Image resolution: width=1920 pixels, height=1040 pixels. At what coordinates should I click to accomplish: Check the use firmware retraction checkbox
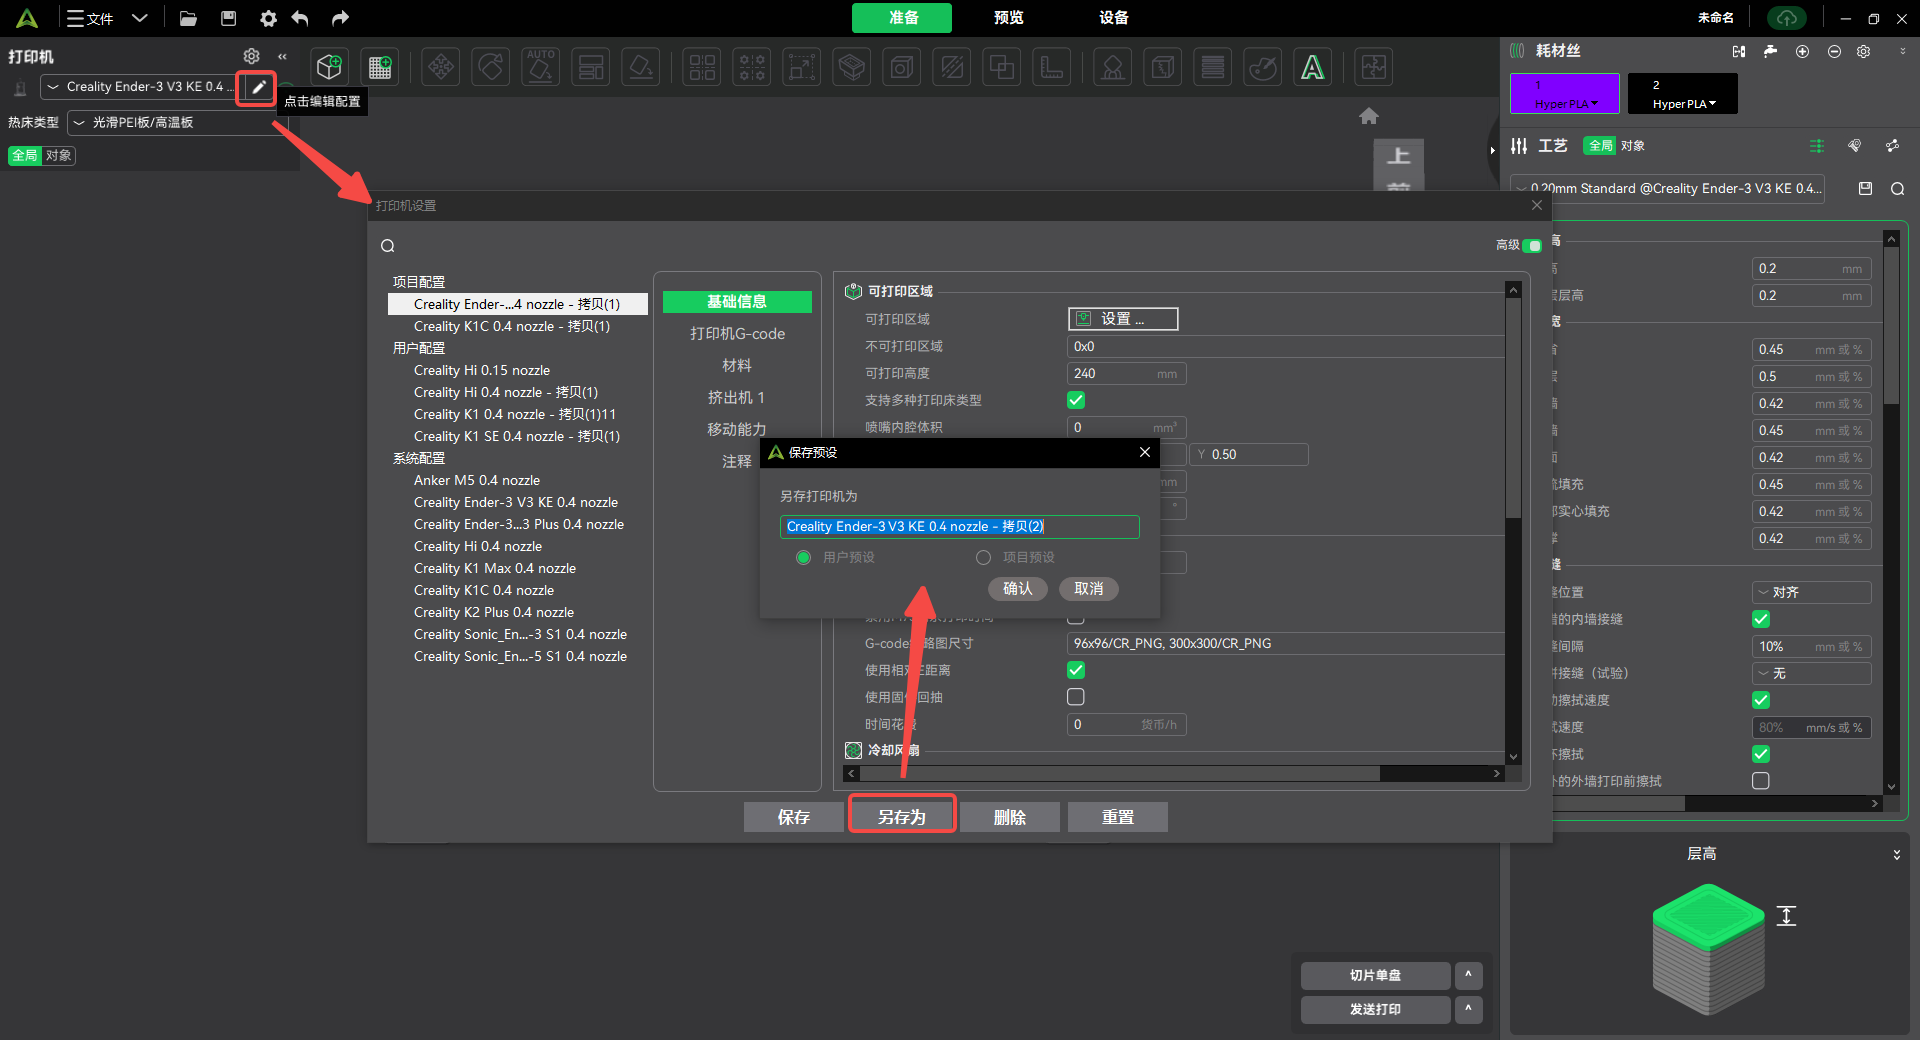click(1076, 697)
